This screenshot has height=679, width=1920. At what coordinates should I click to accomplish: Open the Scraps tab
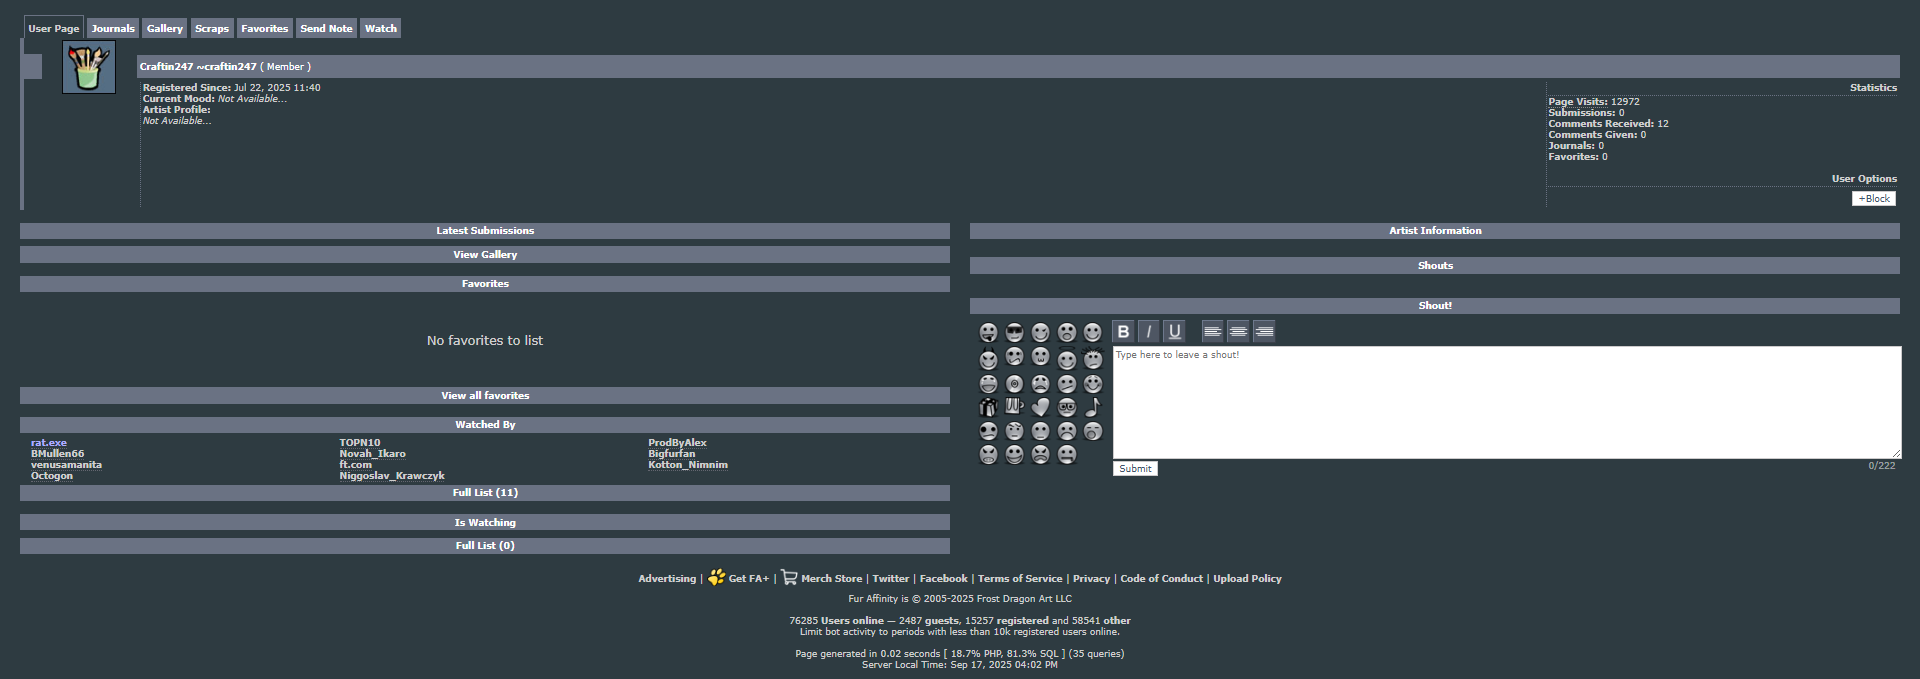point(212,28)
